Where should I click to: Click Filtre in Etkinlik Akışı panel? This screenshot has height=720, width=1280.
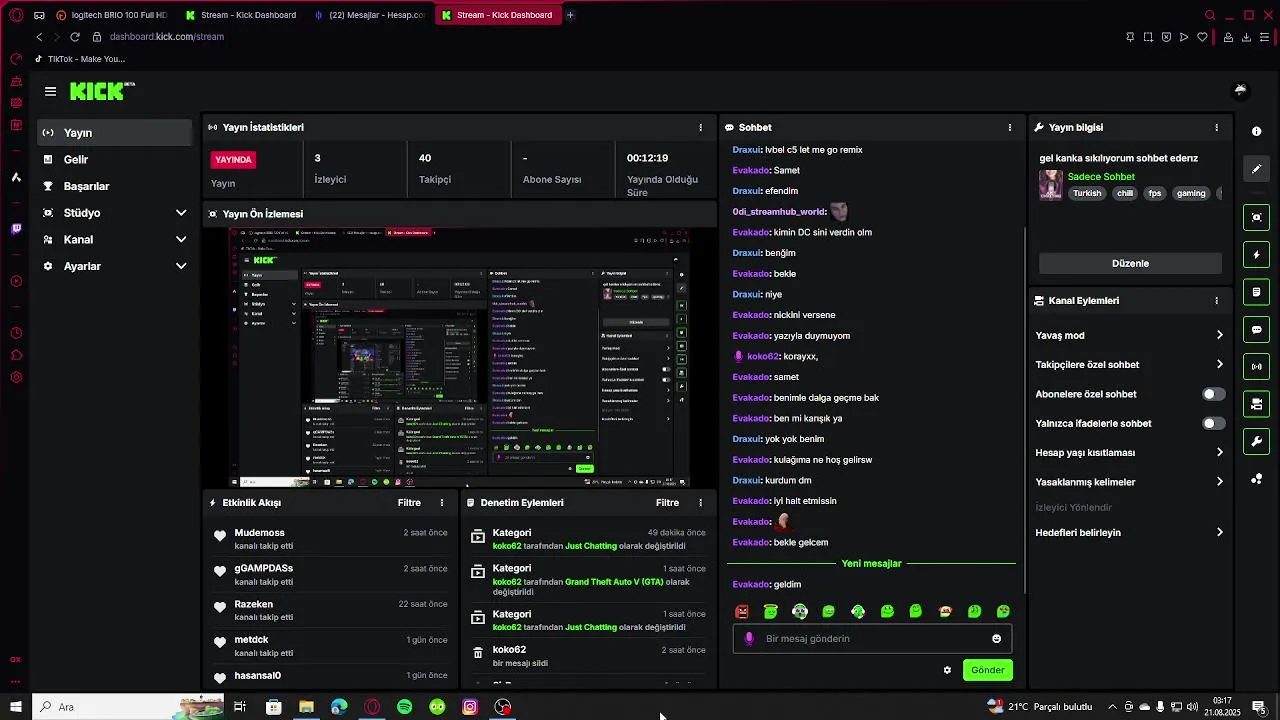[409, 503]
